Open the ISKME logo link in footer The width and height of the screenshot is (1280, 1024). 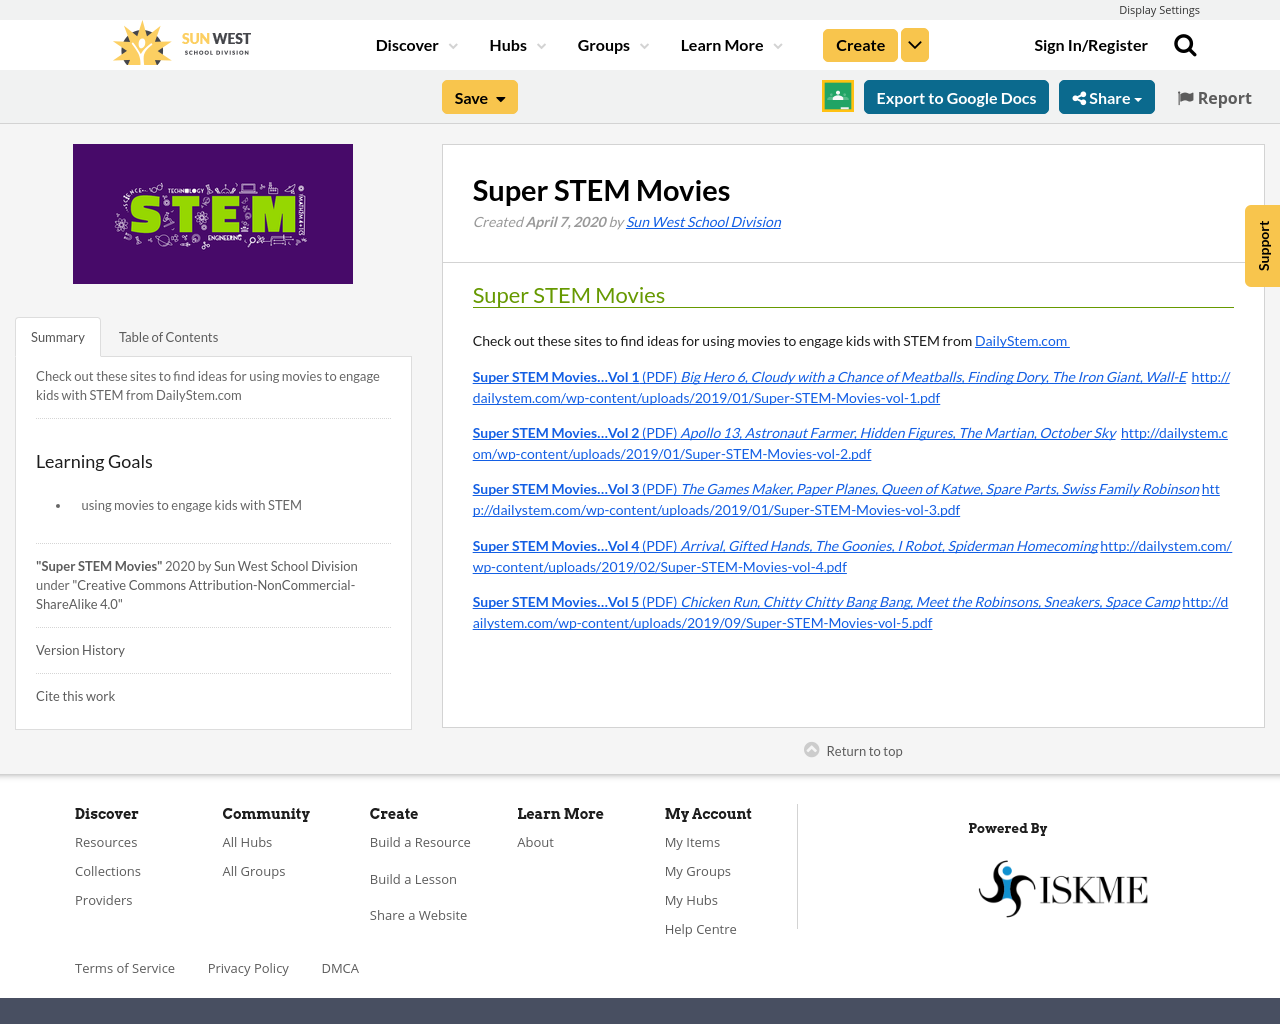coord(1063,886)
